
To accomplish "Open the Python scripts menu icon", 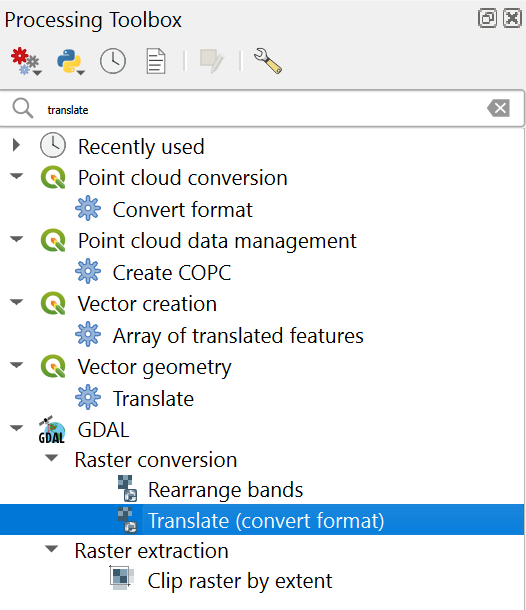I will click(70, 61).
